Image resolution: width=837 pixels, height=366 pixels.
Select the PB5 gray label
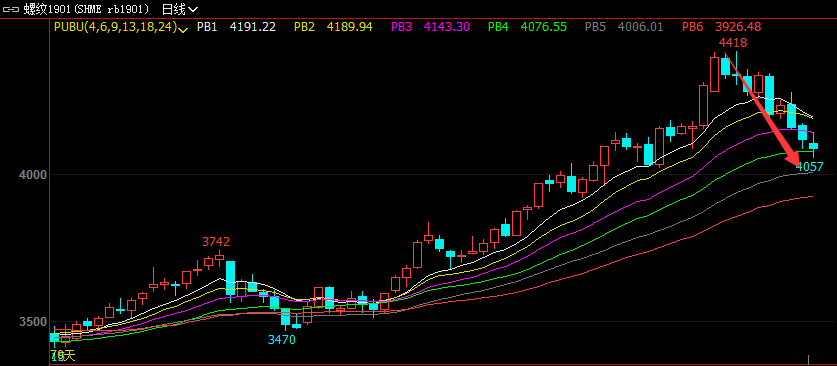point(596,27)
